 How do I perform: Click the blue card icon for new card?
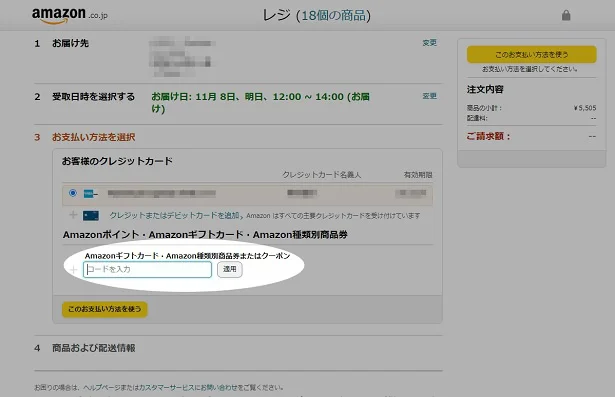(x=91, y=215)
